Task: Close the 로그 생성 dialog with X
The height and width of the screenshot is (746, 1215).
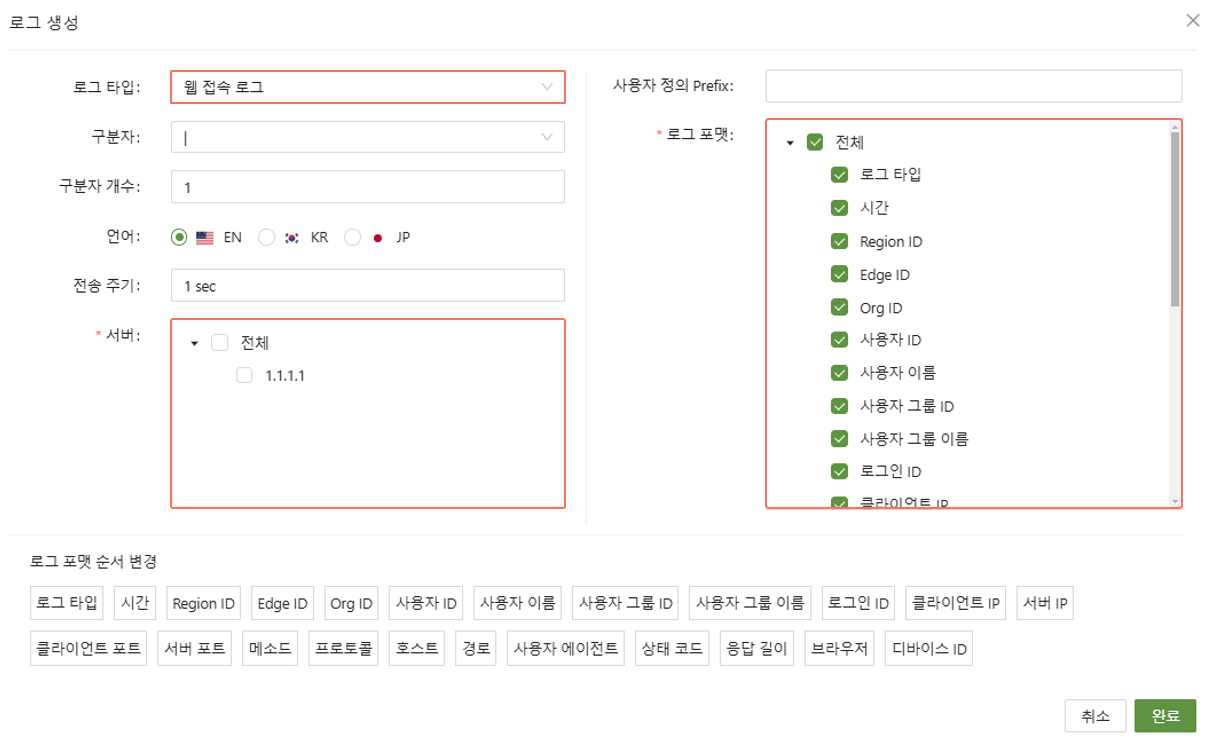Action: coord(1192,20)
